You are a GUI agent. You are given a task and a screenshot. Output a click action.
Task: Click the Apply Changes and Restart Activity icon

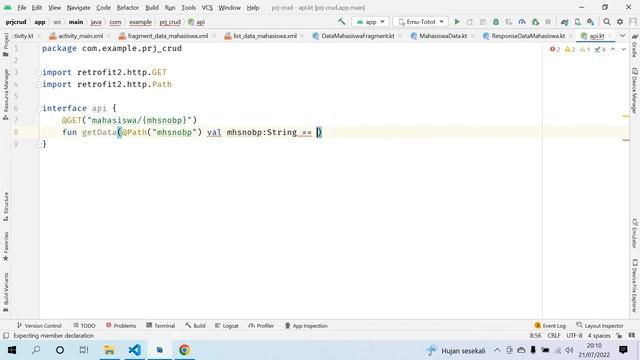(x=470, y=22)
